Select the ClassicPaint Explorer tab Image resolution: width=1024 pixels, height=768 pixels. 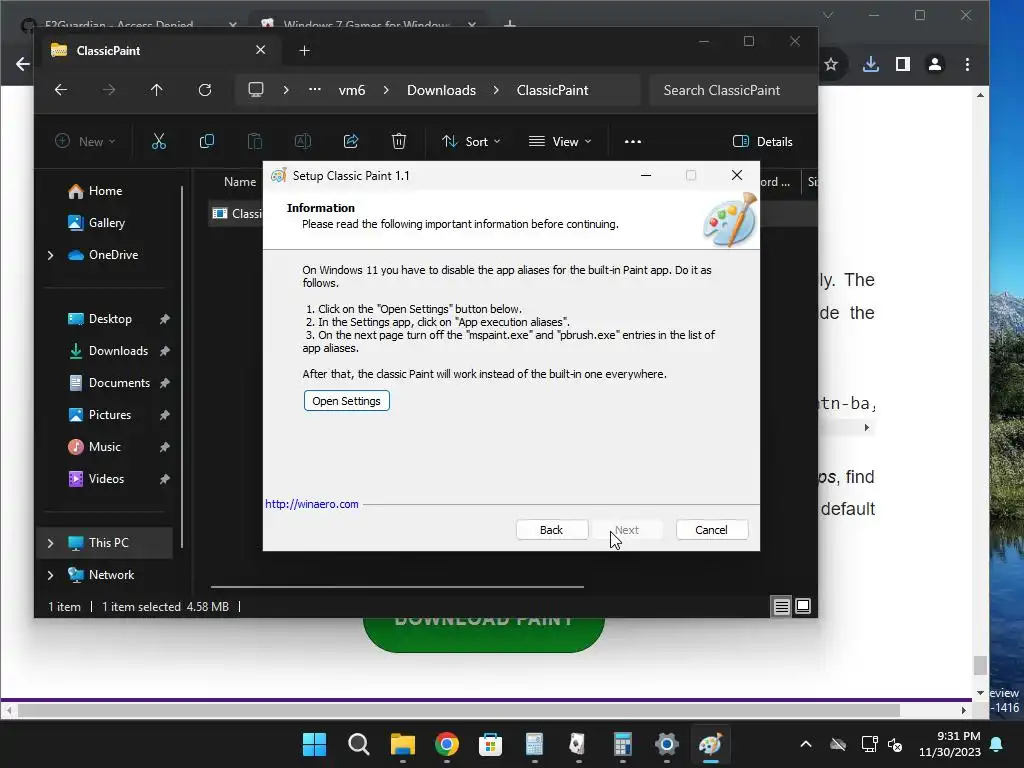160,50
